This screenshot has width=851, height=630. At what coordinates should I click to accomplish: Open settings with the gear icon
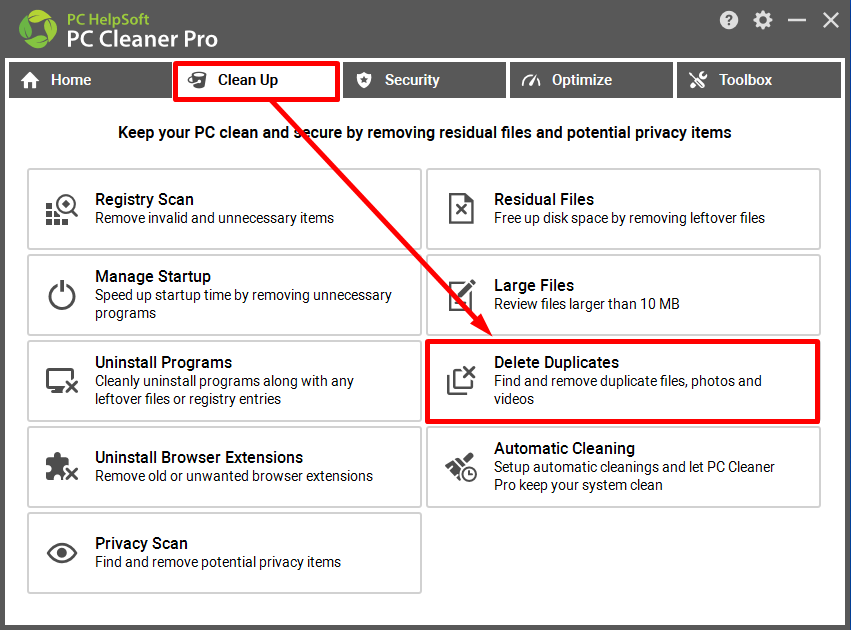click(x=763, y=20)
